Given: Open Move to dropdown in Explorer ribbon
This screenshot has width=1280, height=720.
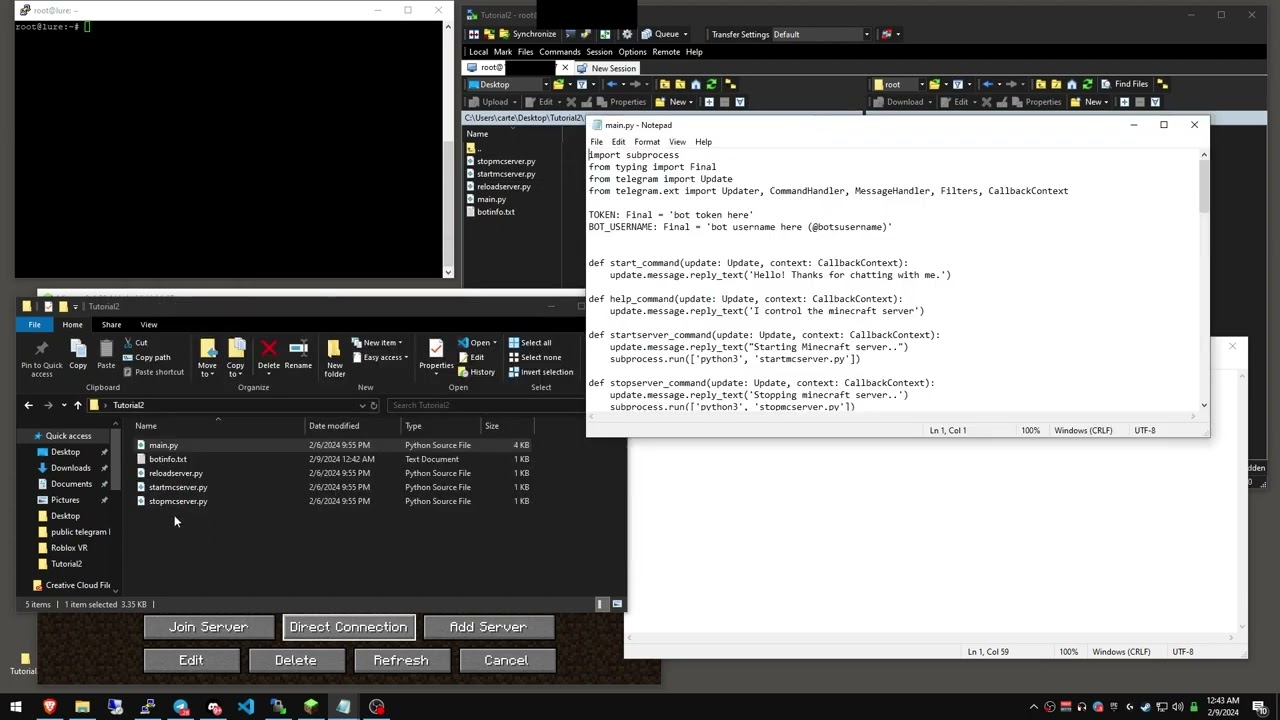Looking at the screenshot, I should tap(207, 358).
